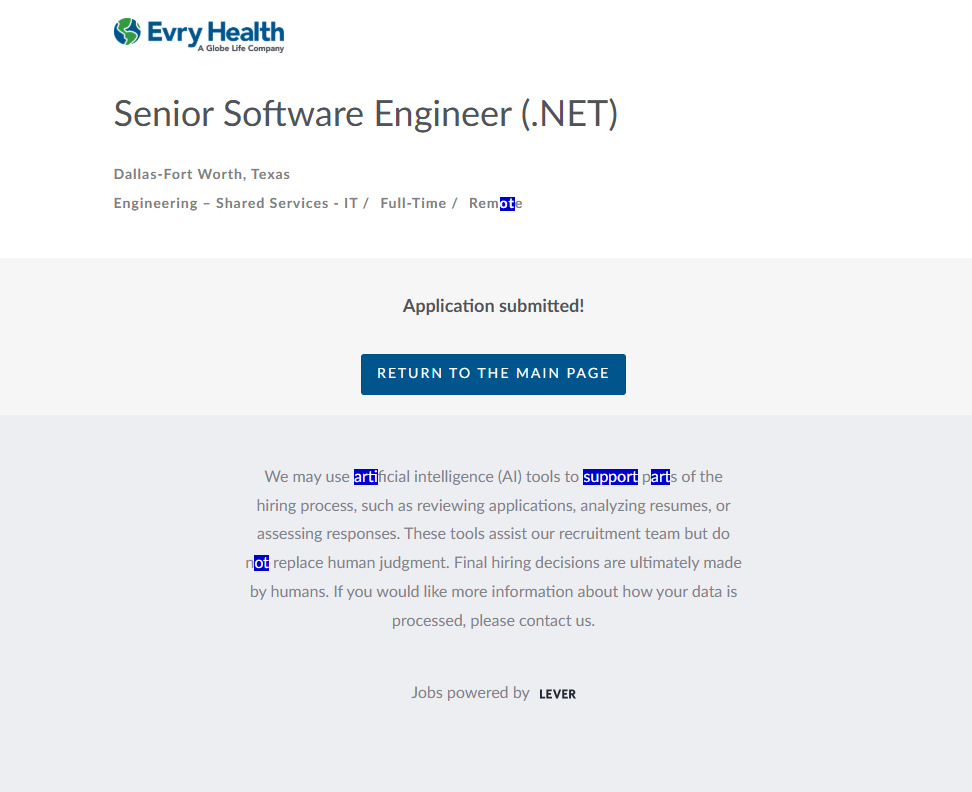This screenshot has width=972, height=792.
Task: Click the highlighted word 'support'
Action: point(610,477)
